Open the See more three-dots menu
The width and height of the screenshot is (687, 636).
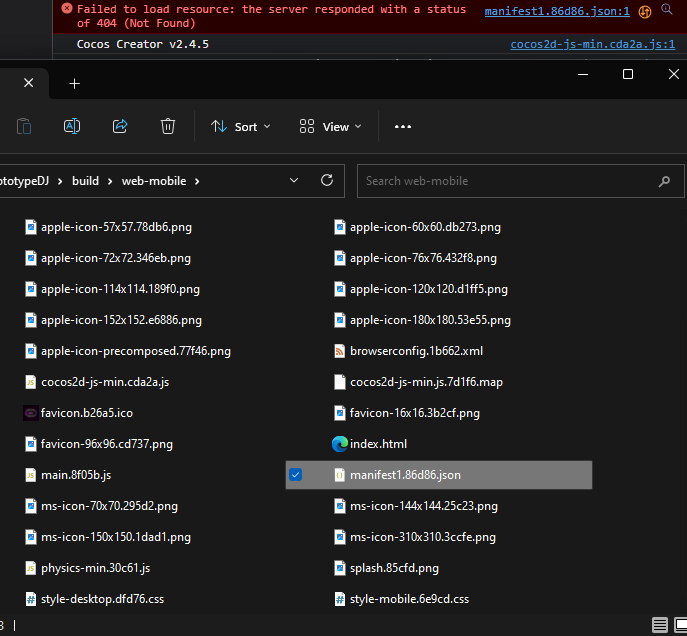[403, 127]
